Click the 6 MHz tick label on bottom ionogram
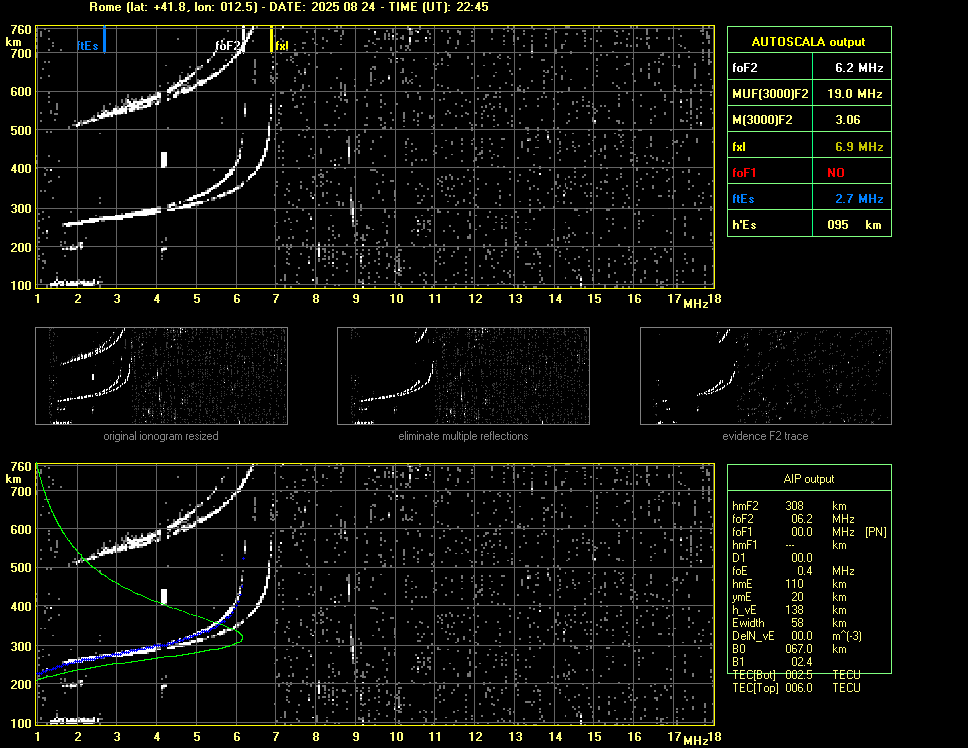Image resolution: width=968 pixels, height=748 pixels. [236, 736]
